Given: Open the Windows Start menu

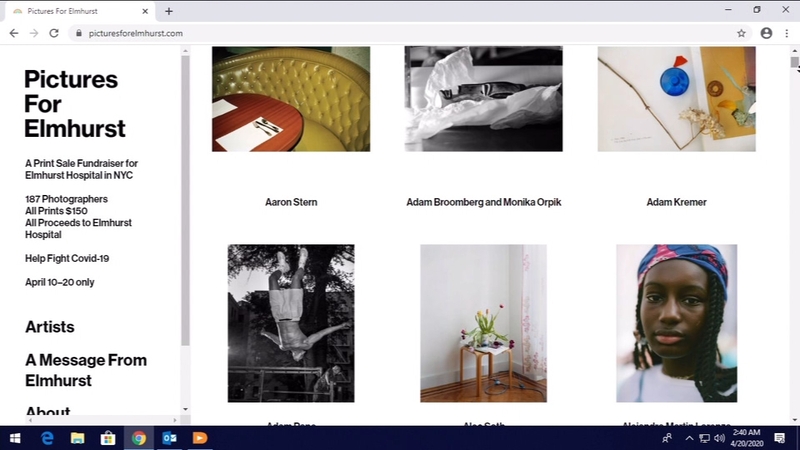Looking at the screenshot, I should click(15, 438).
